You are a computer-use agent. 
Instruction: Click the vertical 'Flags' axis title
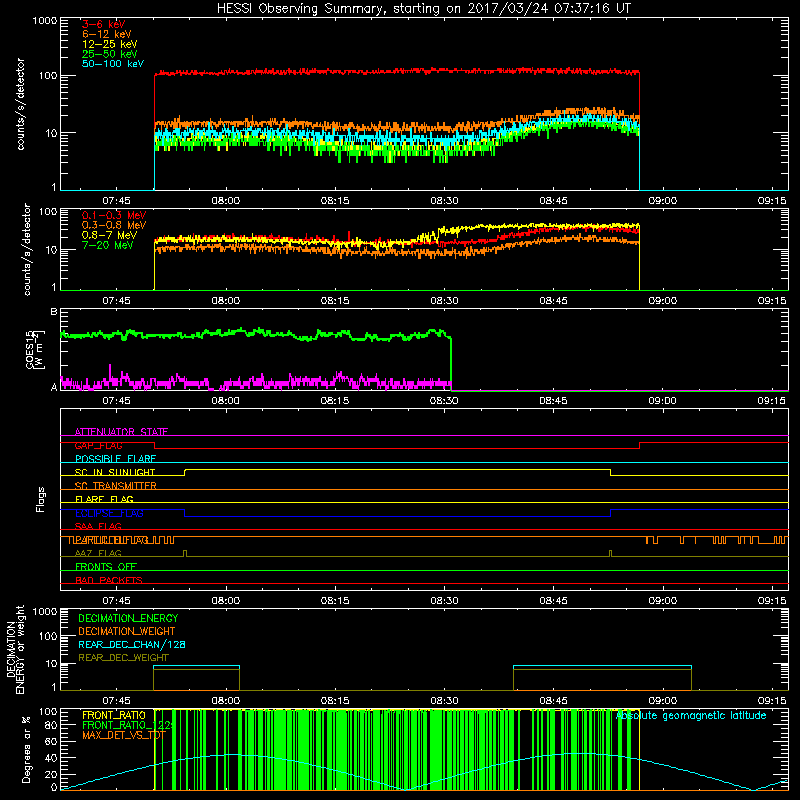(x=40, y=499)
